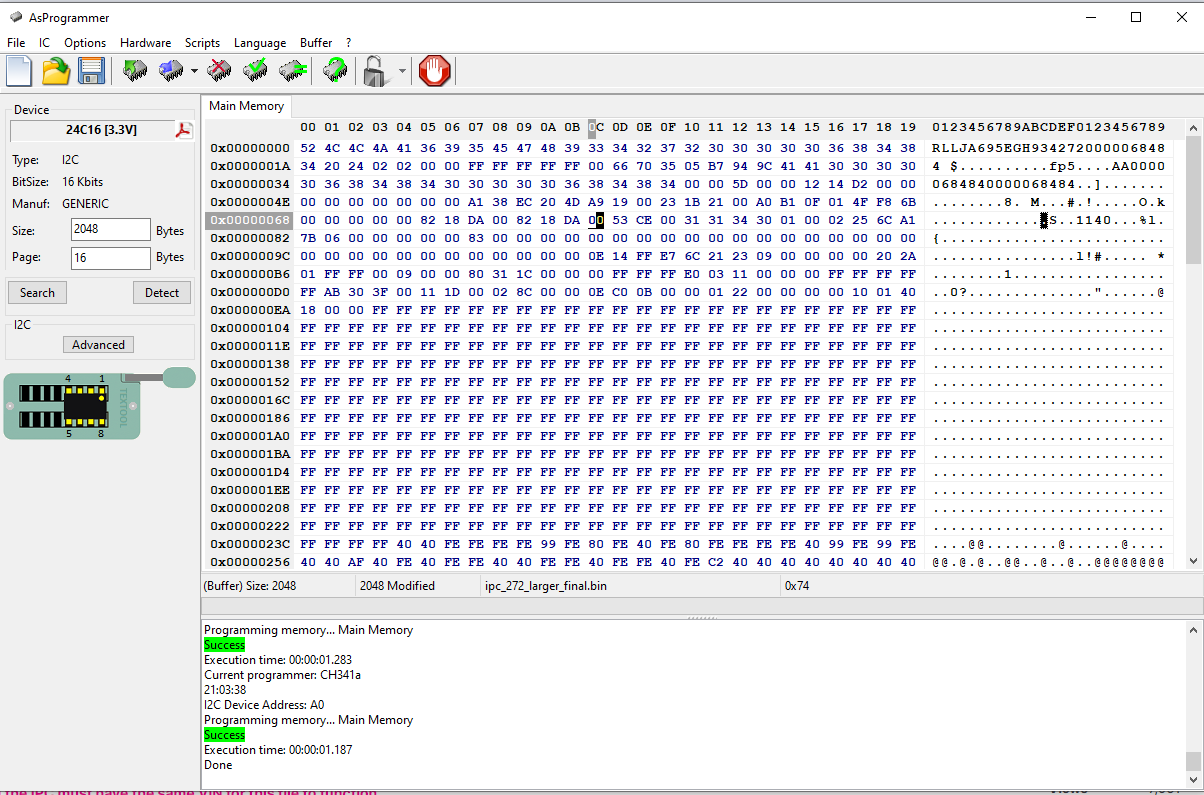
Task: Click the 16 Kbits BitSize value
Action: point(83,182)
